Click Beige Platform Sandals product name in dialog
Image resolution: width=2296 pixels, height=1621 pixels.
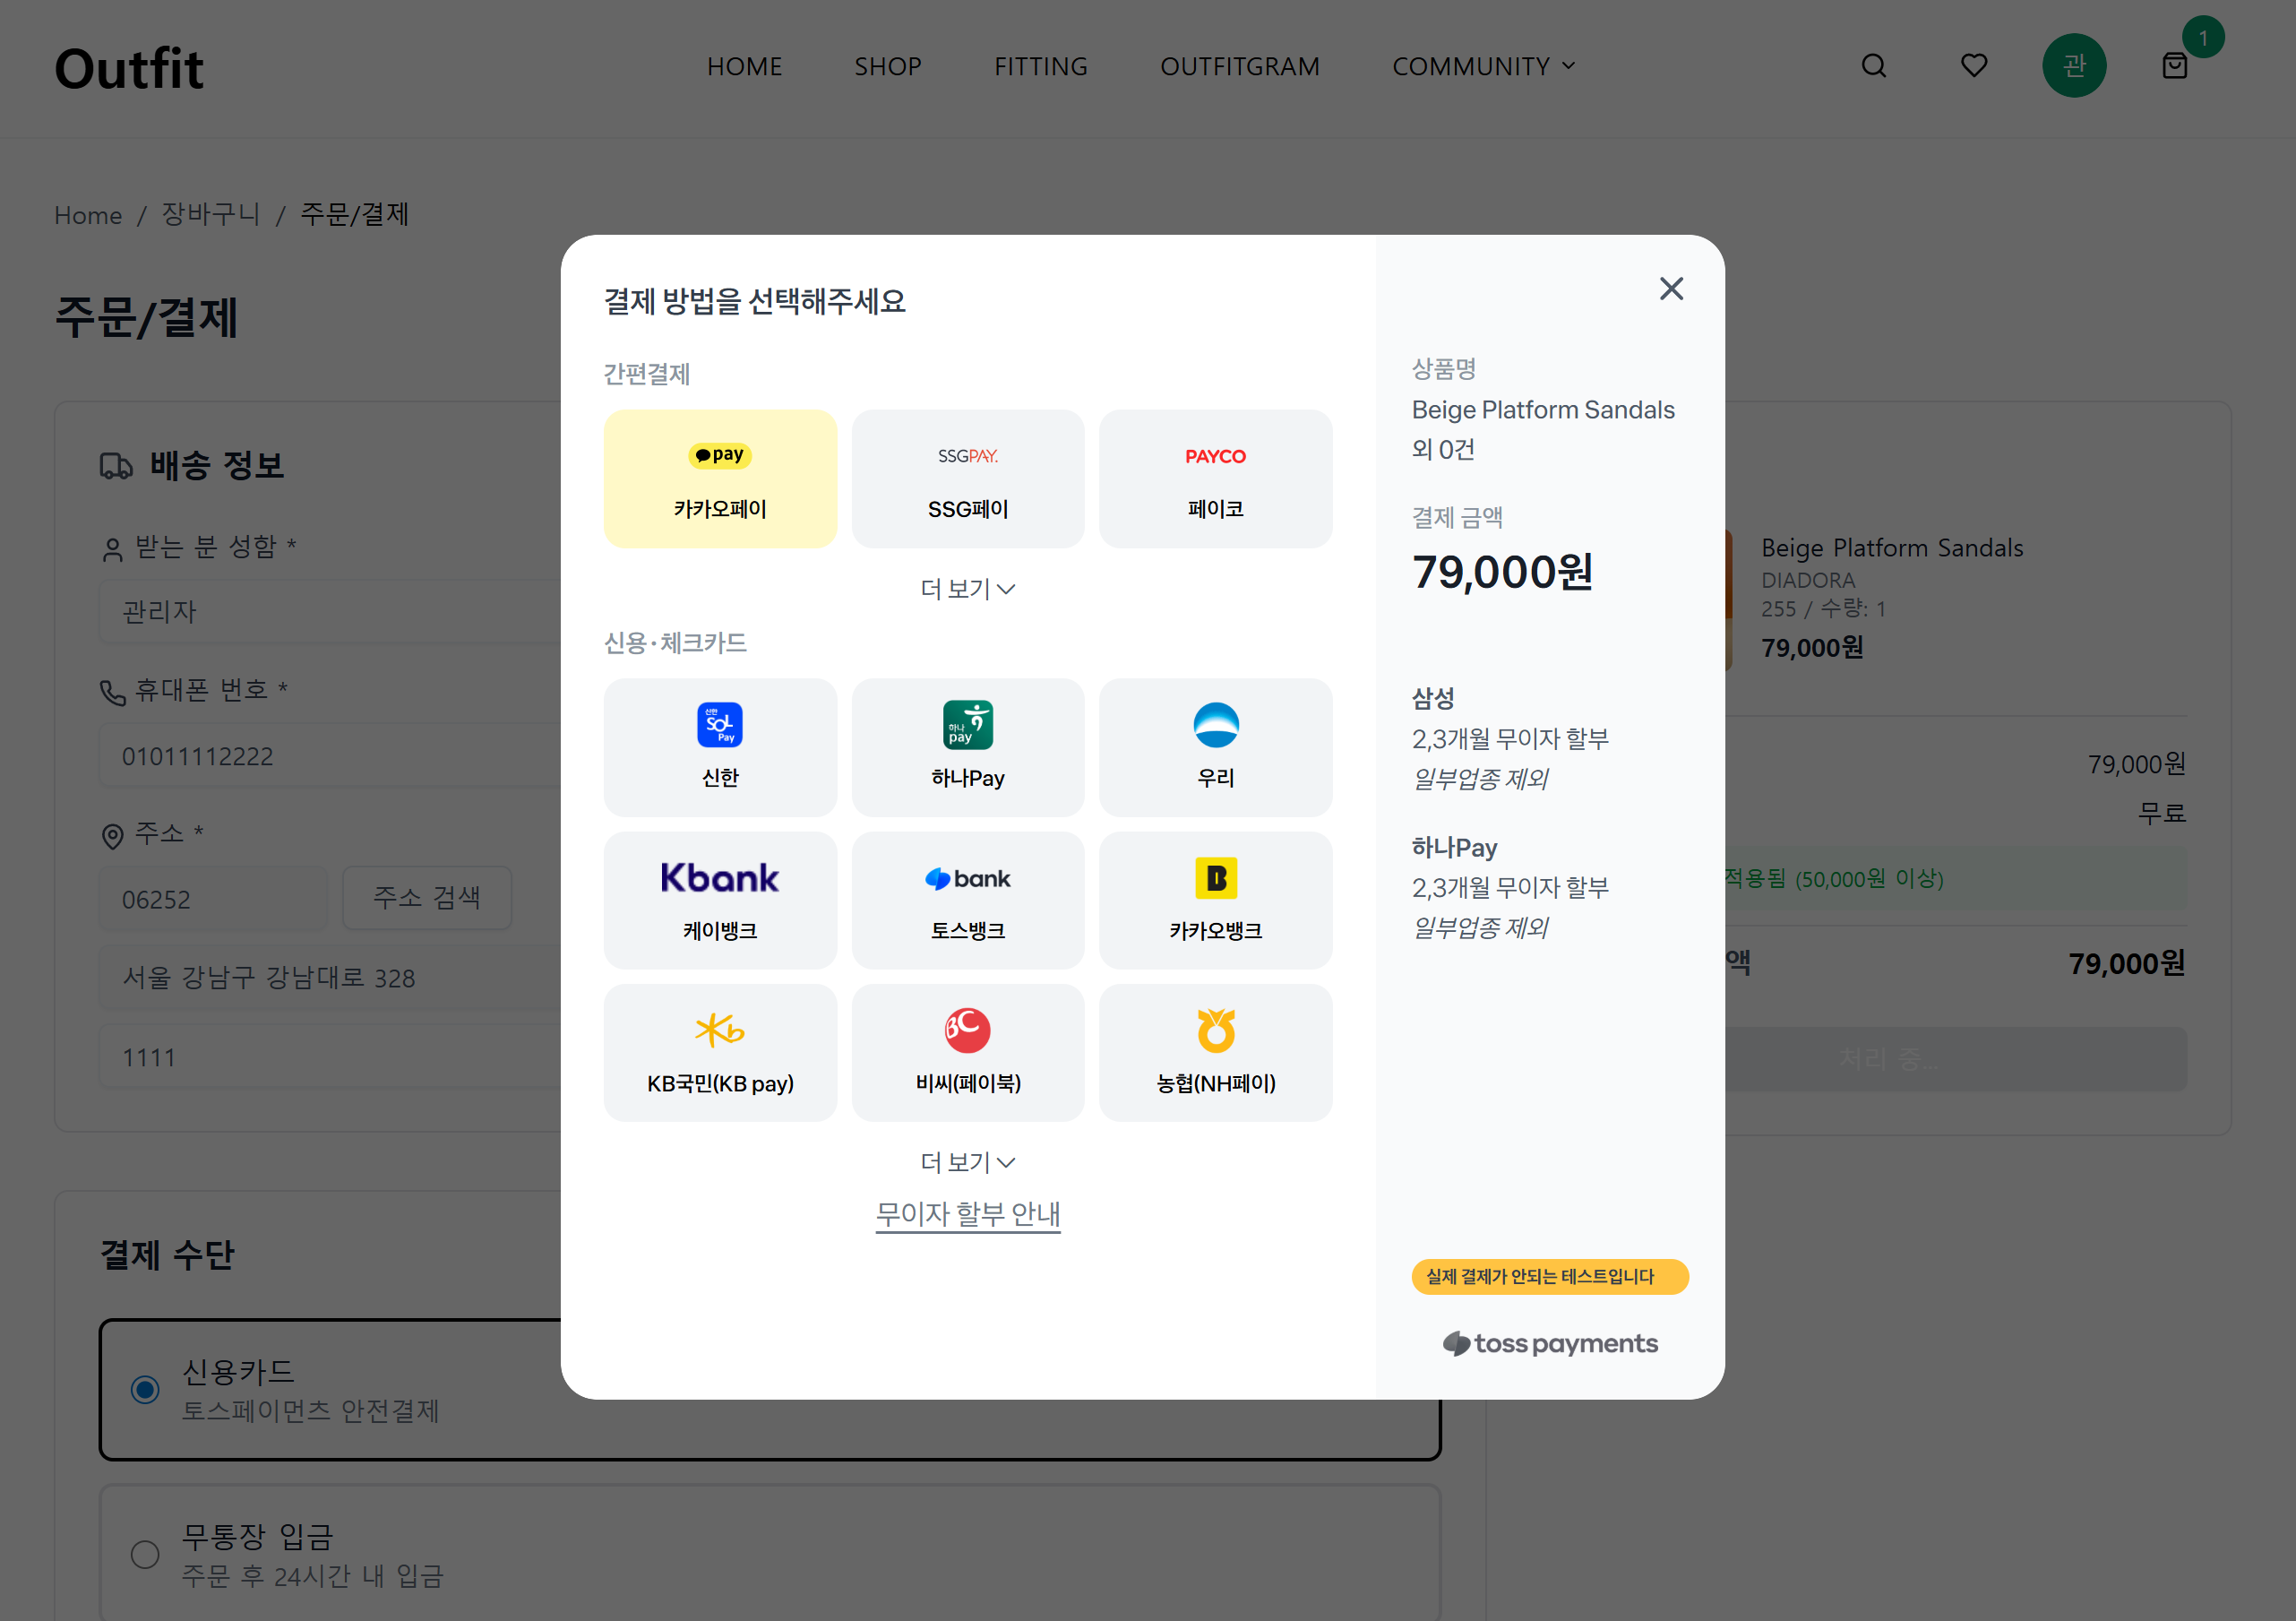[x=1543, y=410]
